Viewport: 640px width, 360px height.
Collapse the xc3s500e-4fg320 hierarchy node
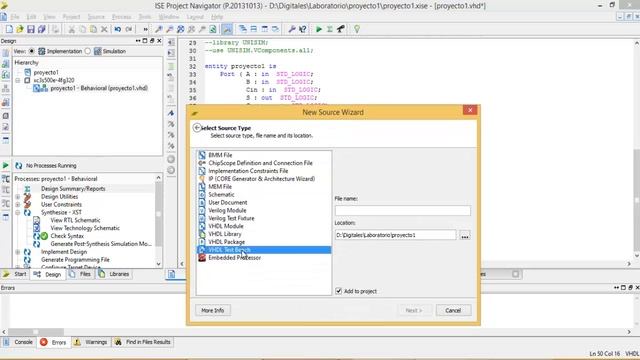coord(18,80)
